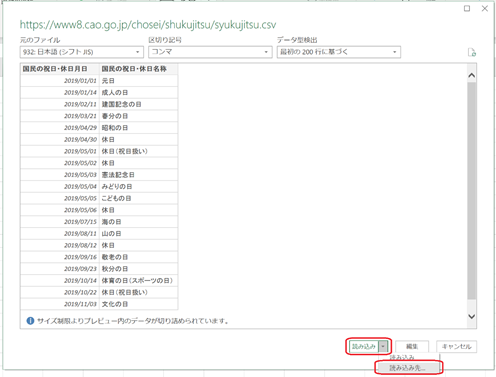
Task: Click the cell 敬老の日
Action: [x=138, y=257]
